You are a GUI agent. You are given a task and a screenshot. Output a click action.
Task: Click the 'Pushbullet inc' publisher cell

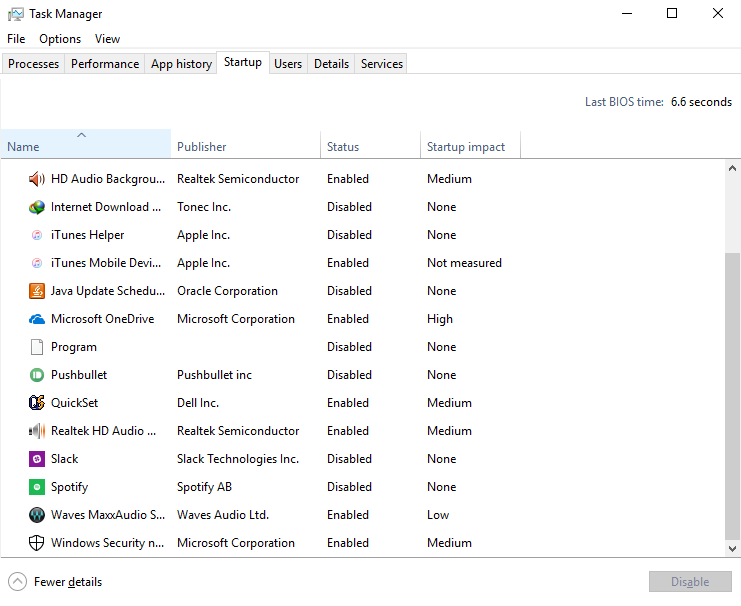click(215, 375)
